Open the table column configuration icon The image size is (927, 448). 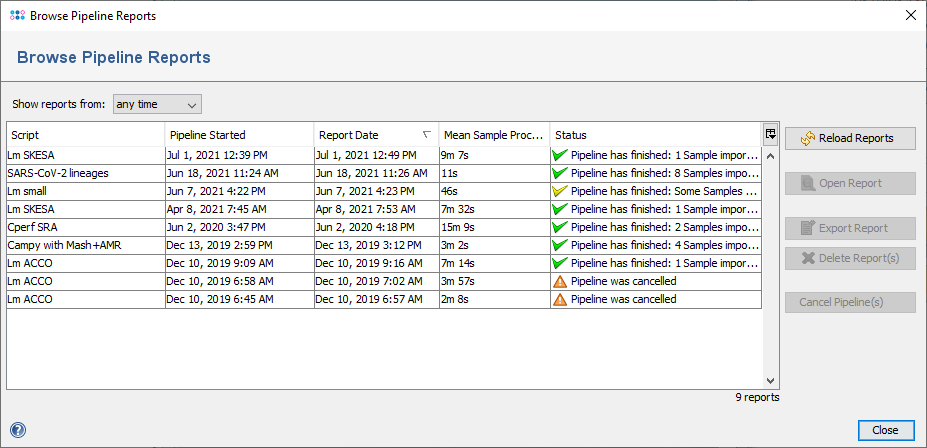[770, 135]
